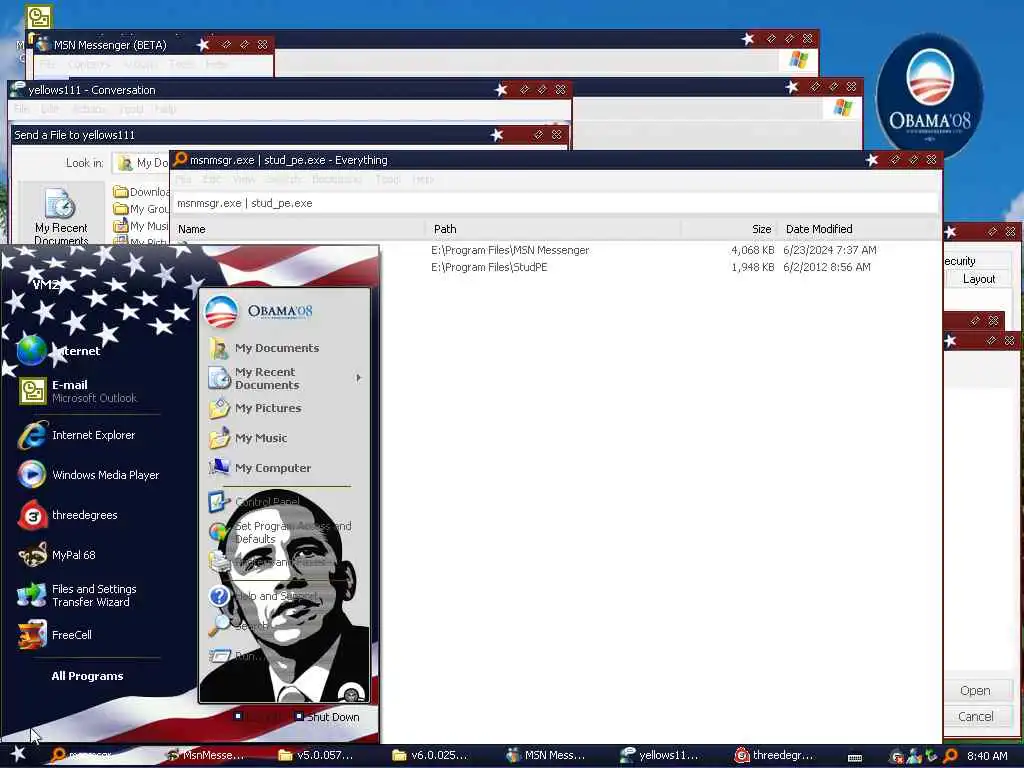Open Help menu in Everything window
1024x768 pixels.
(423, 179)
